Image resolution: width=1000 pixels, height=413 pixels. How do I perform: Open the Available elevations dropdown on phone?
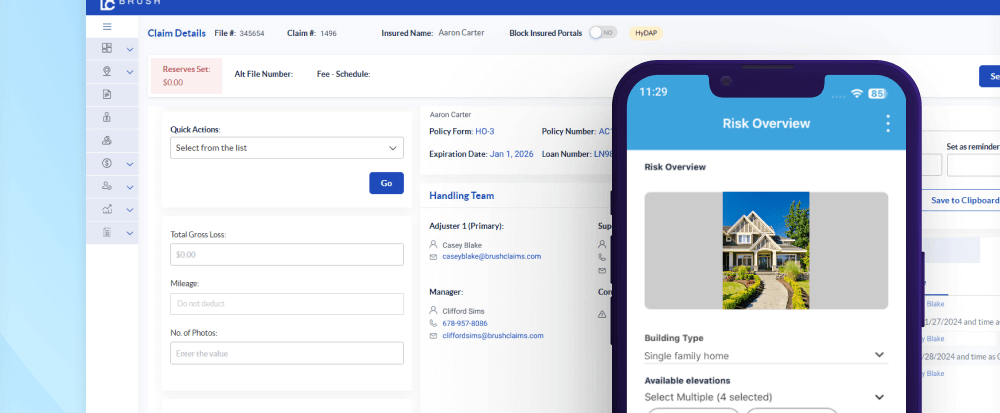click(766, 397)
